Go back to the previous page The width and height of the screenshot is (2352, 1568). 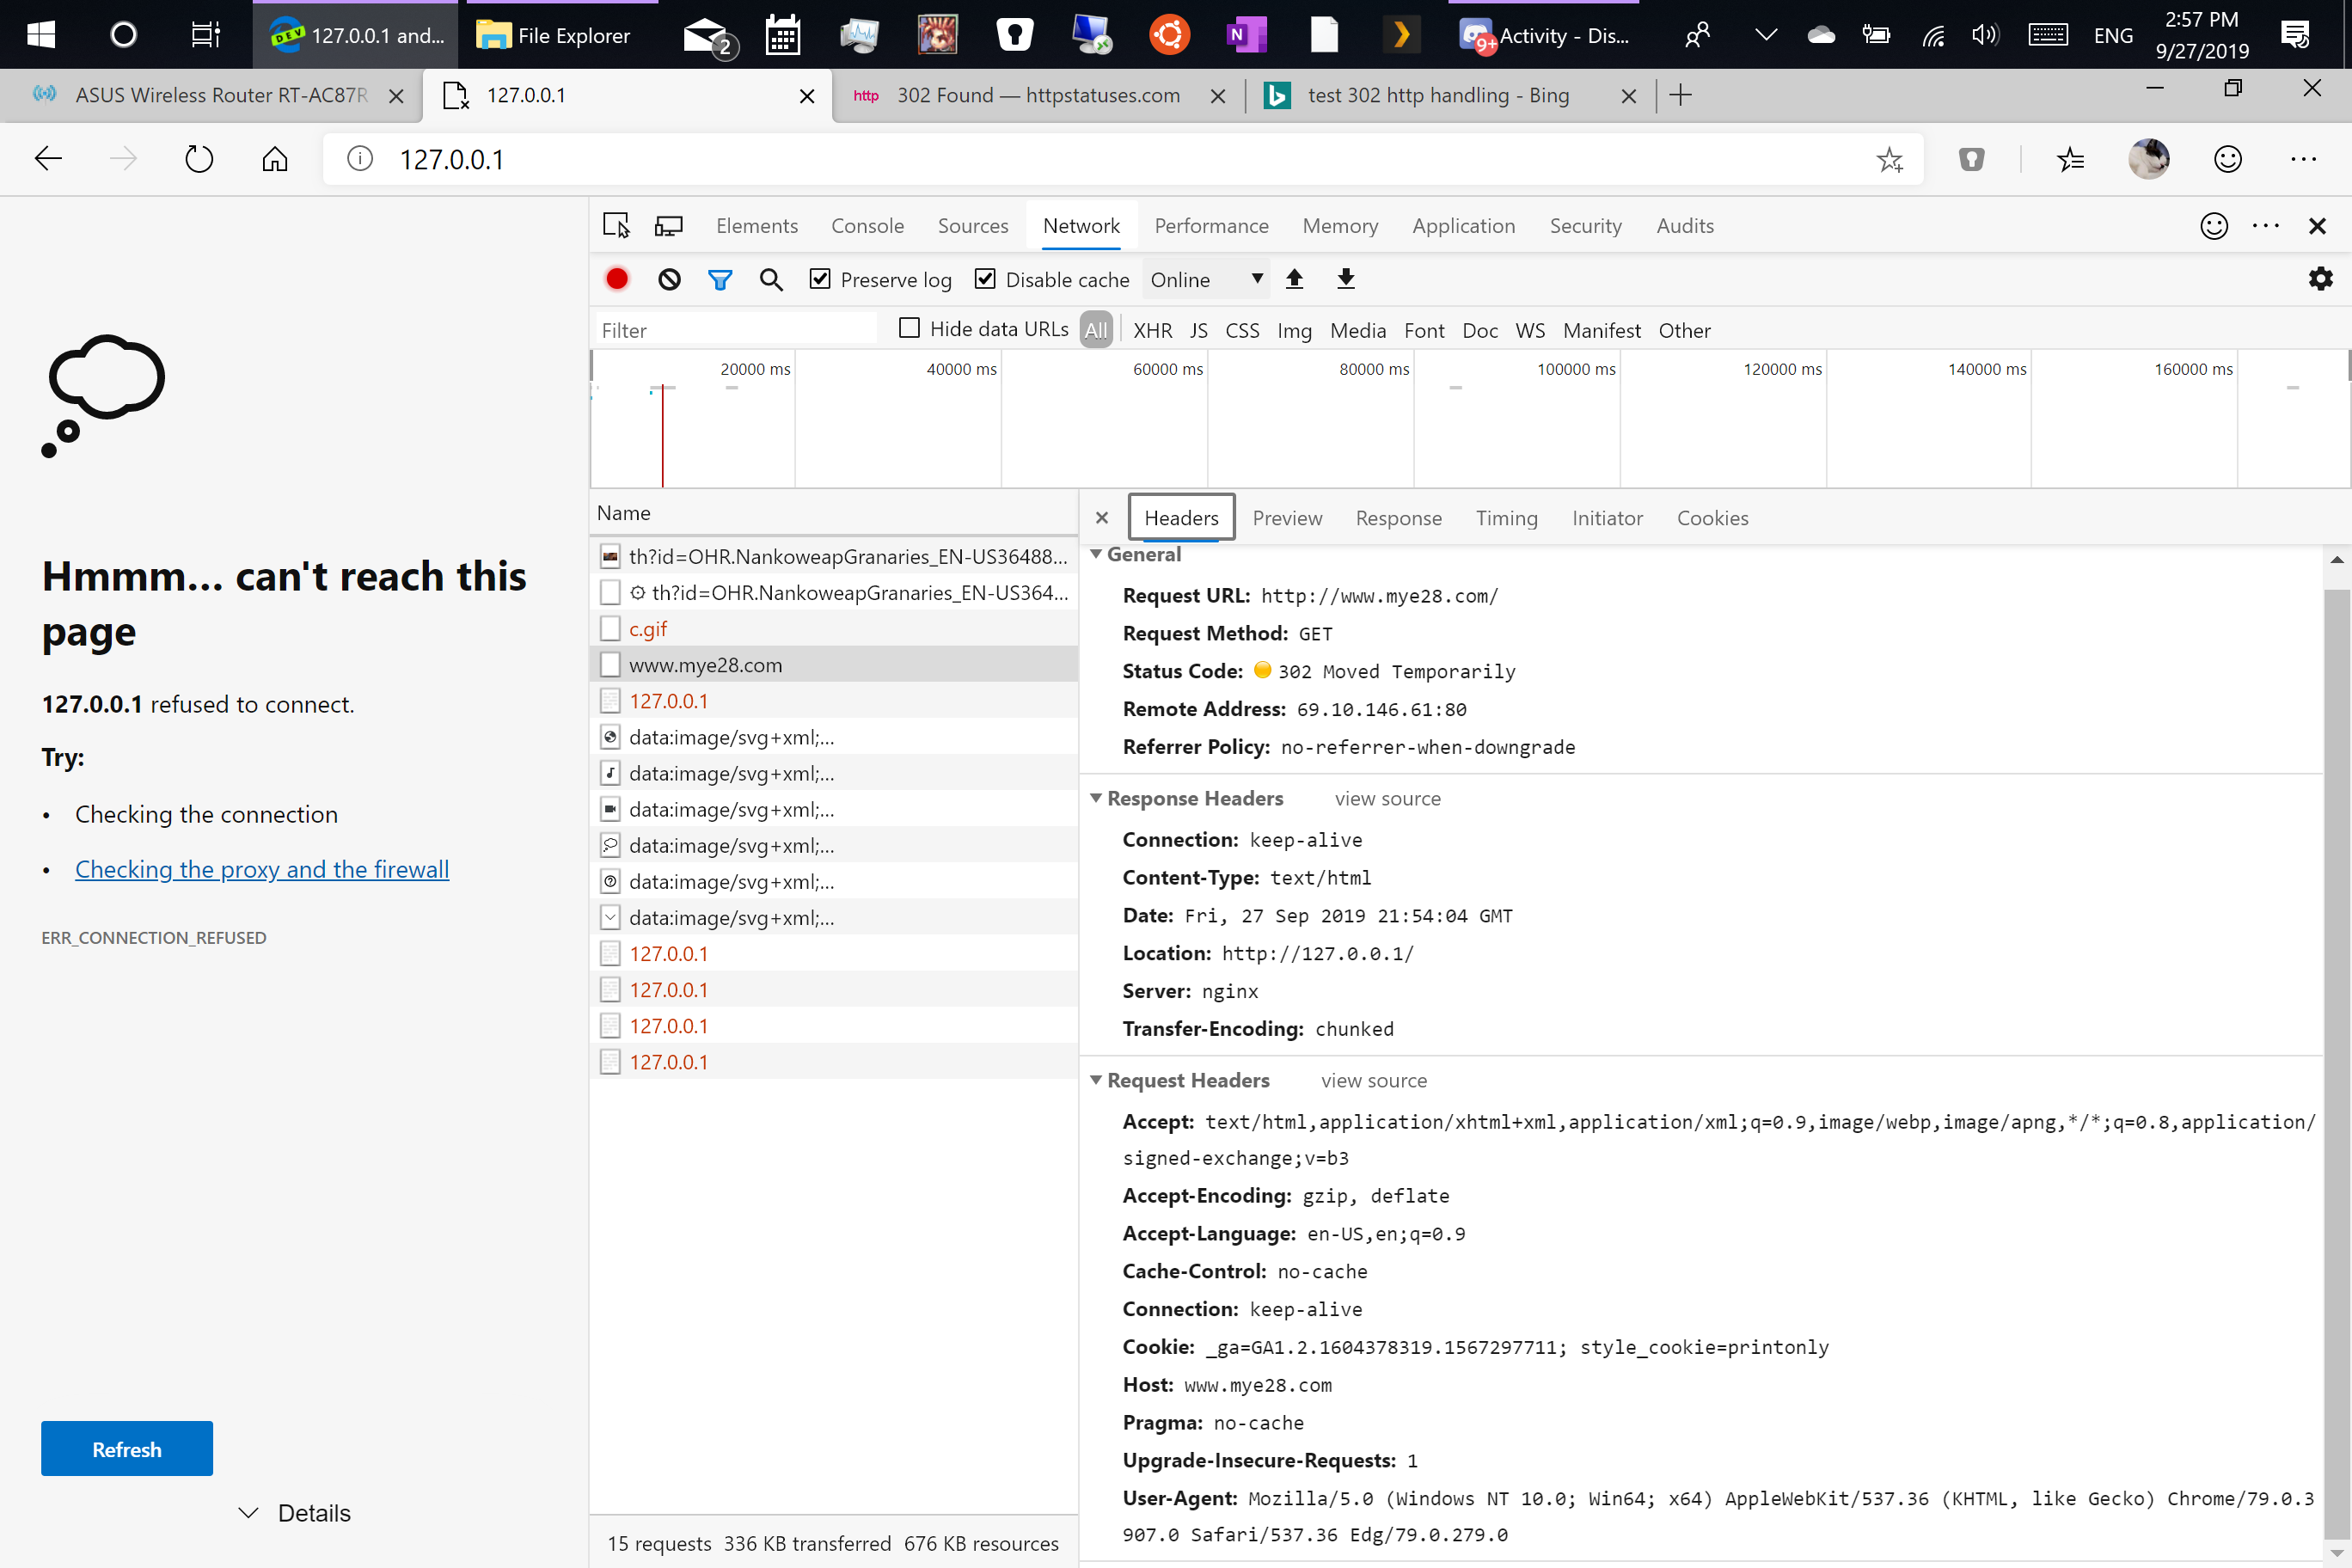tap(48, 159)
